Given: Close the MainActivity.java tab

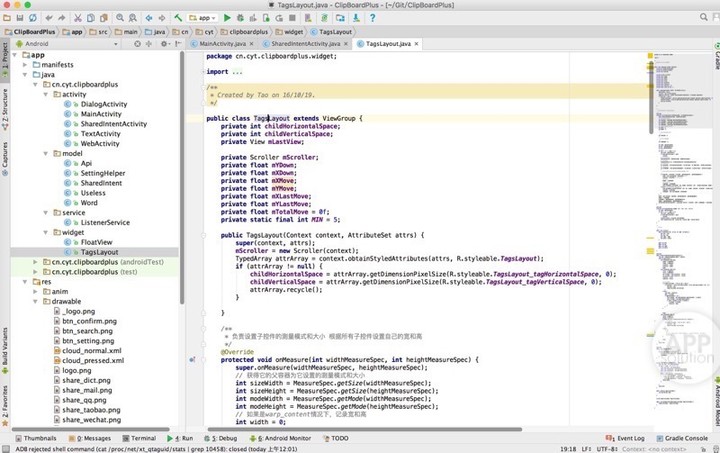Looking at the screenshot, I should [251, 44].
